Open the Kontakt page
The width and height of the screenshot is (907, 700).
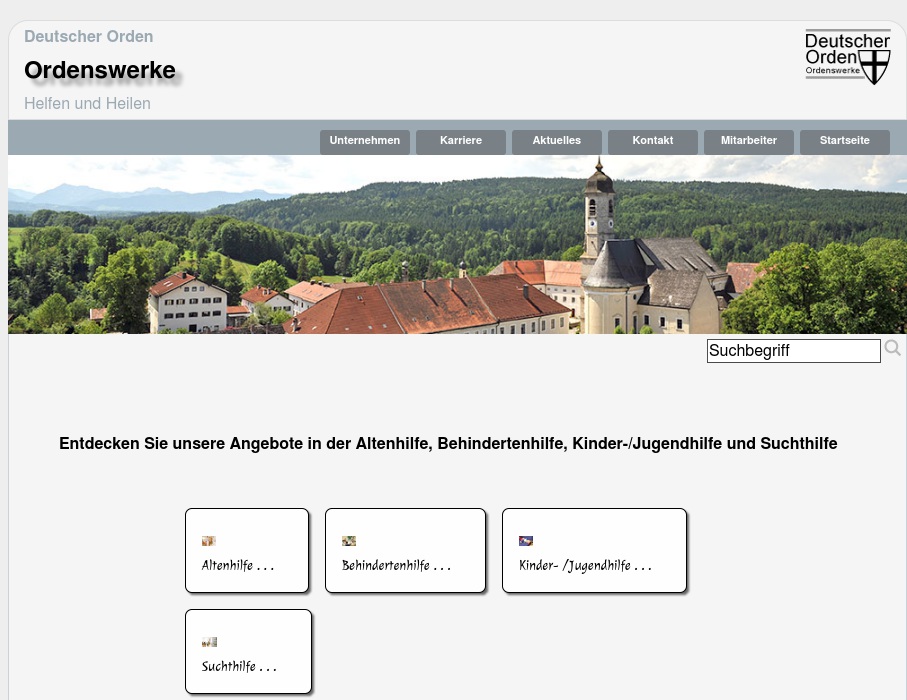(x=653, y=141)
